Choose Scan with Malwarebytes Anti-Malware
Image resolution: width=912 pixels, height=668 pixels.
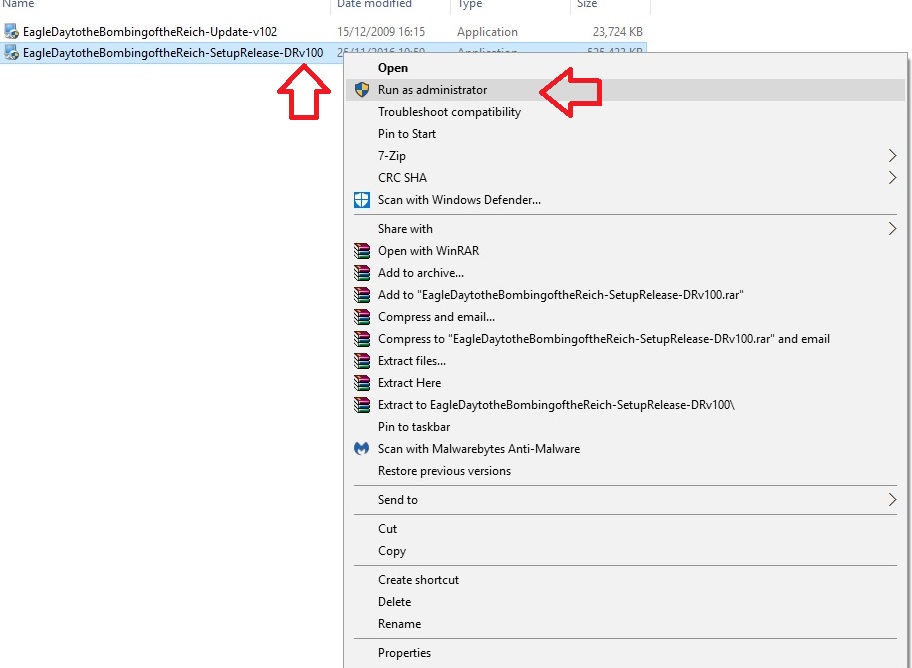[625, 449]
